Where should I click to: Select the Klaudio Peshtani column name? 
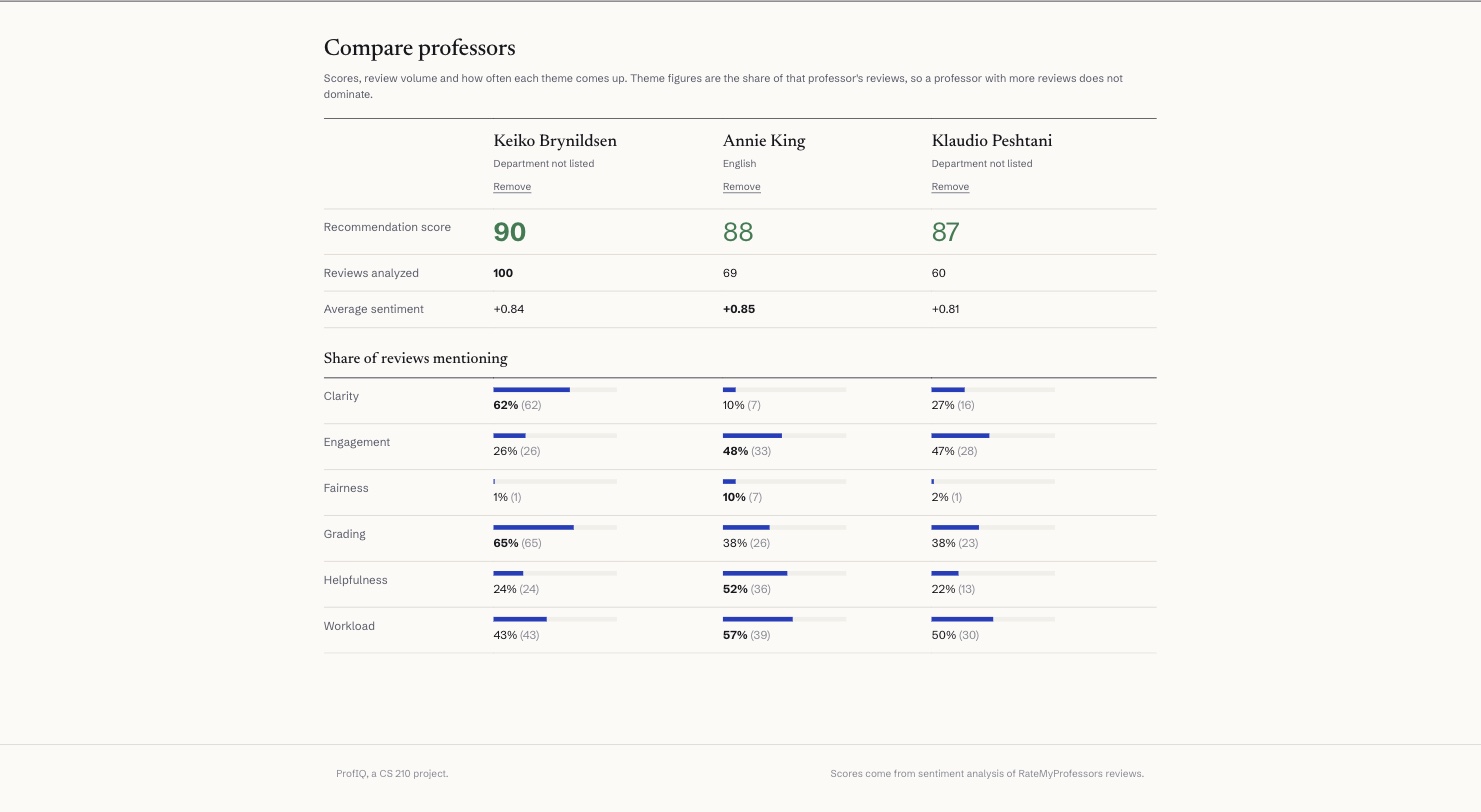pos(992,141)
